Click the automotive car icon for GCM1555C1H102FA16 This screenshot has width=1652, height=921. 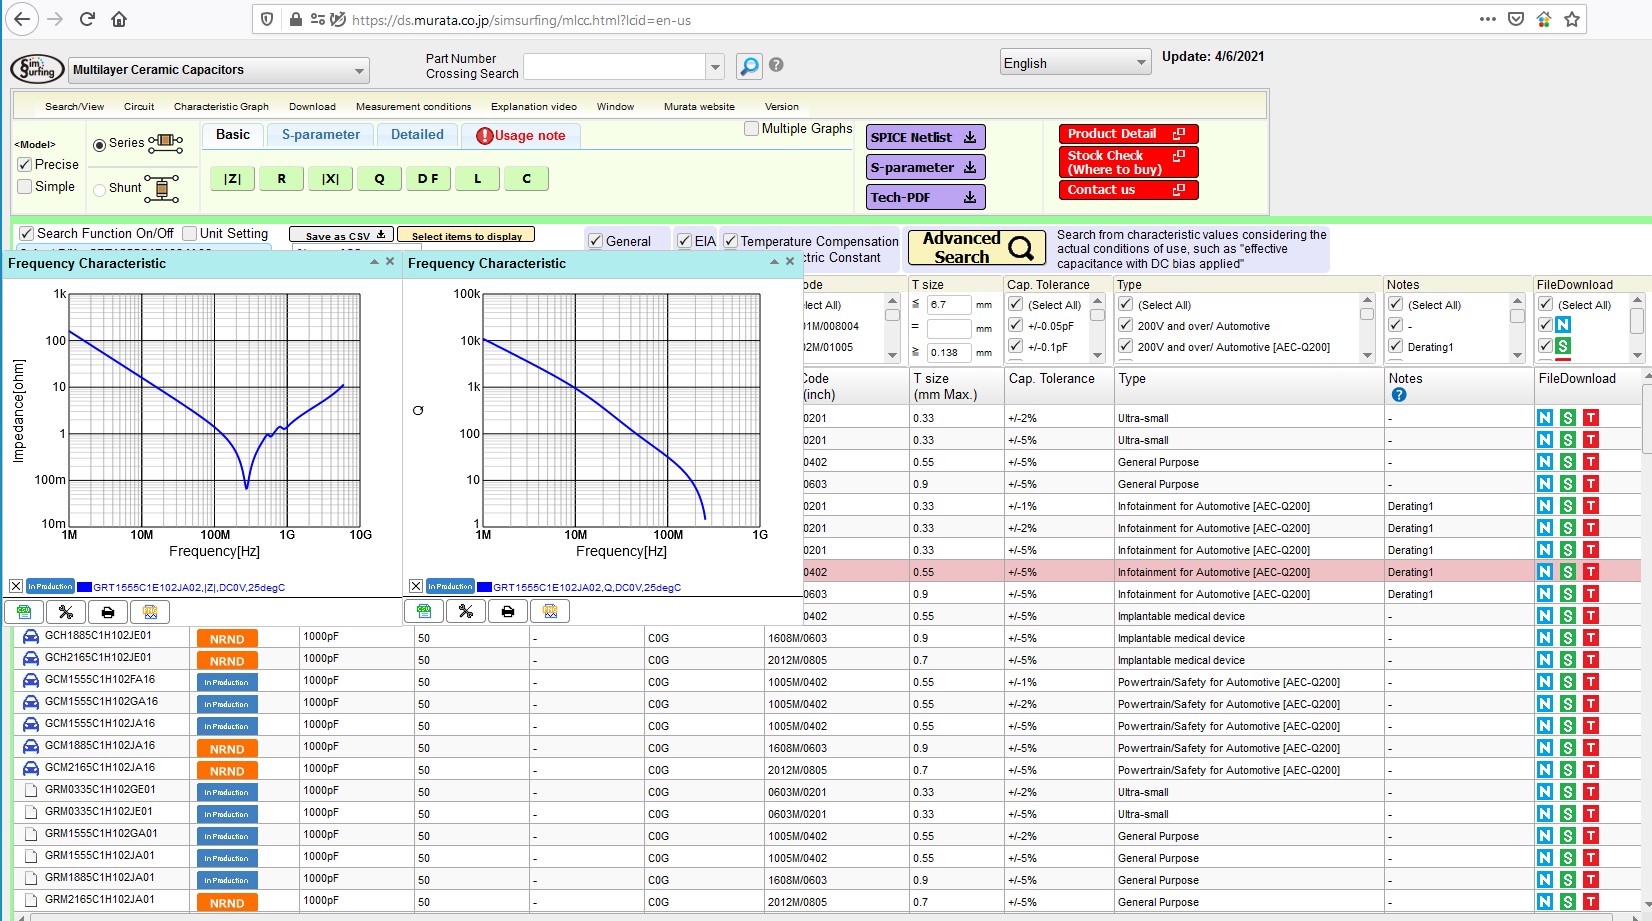(x=31, y=680)
